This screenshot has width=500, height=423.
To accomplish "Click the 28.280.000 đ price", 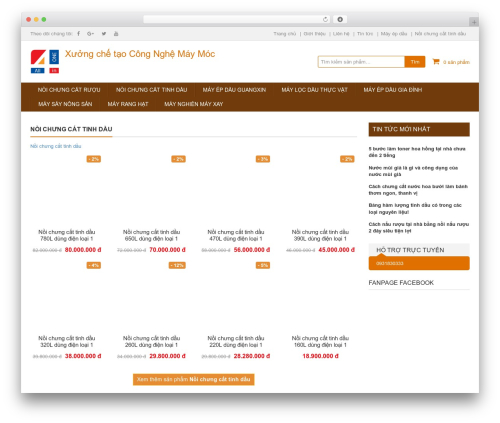I will [x=252, y=356].
